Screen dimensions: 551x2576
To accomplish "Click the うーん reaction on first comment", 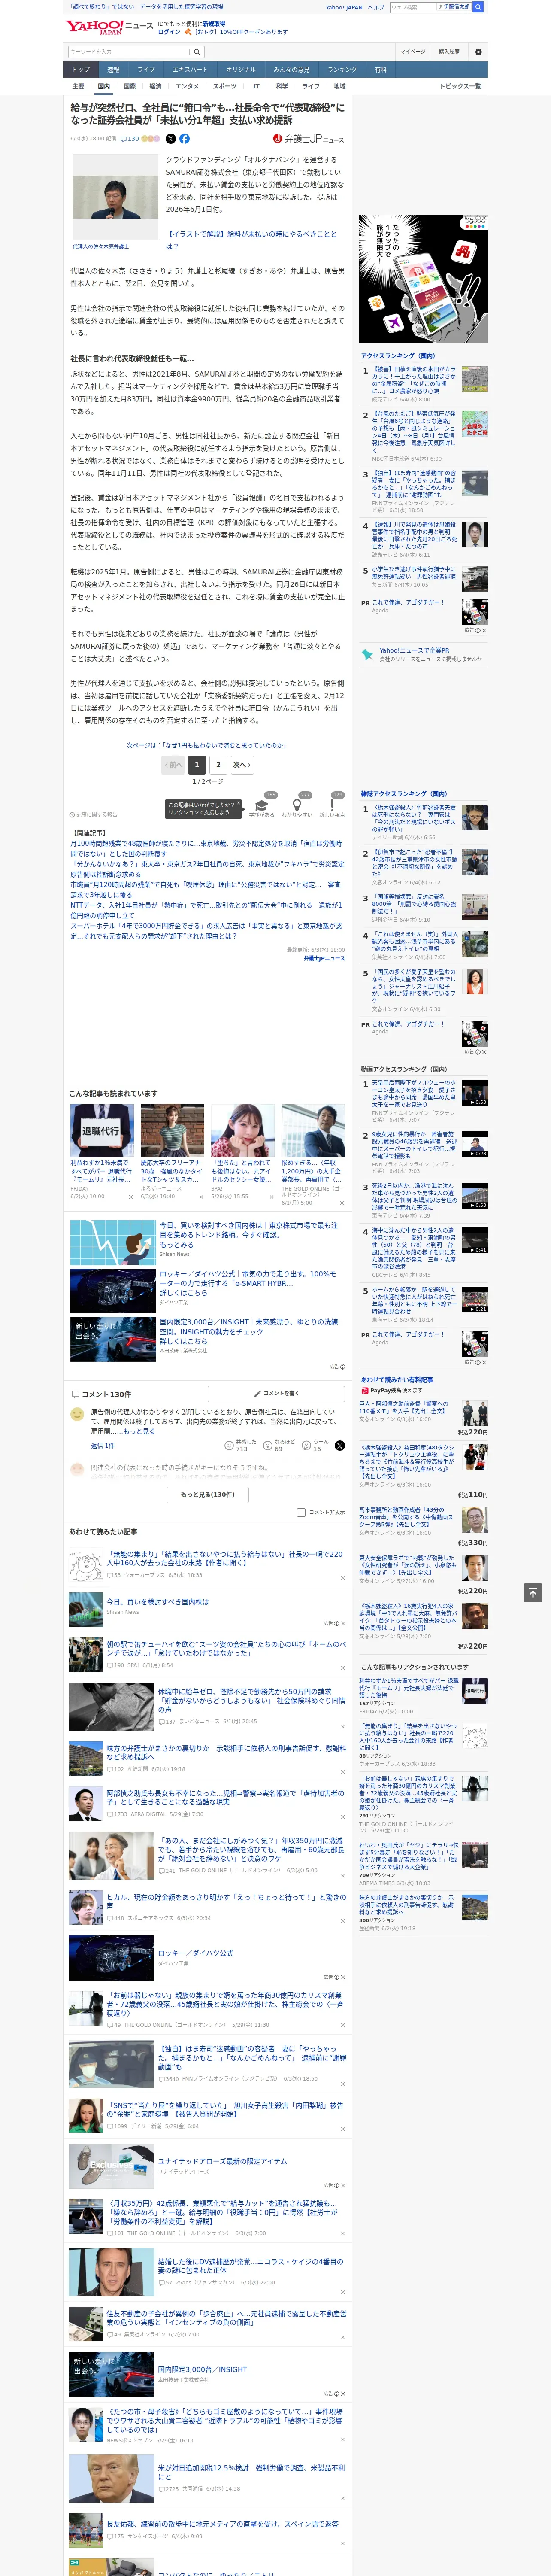I will tap(315, 1445).
